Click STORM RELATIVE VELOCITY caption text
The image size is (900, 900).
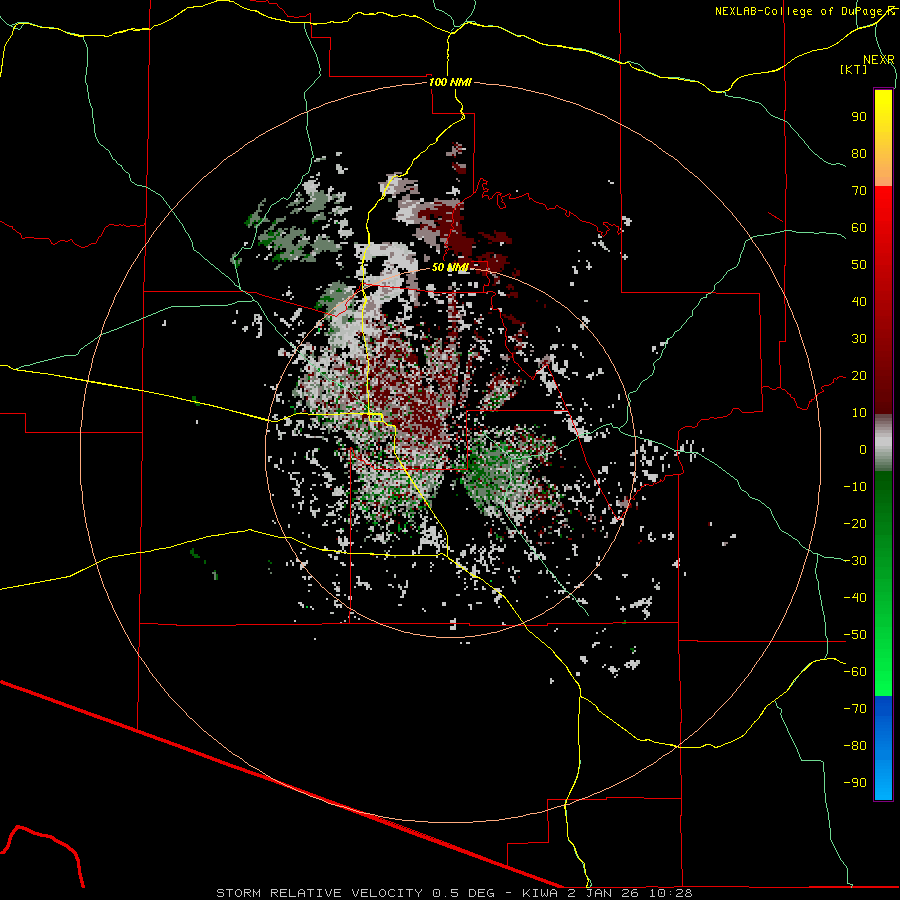[x=321, y=893]
